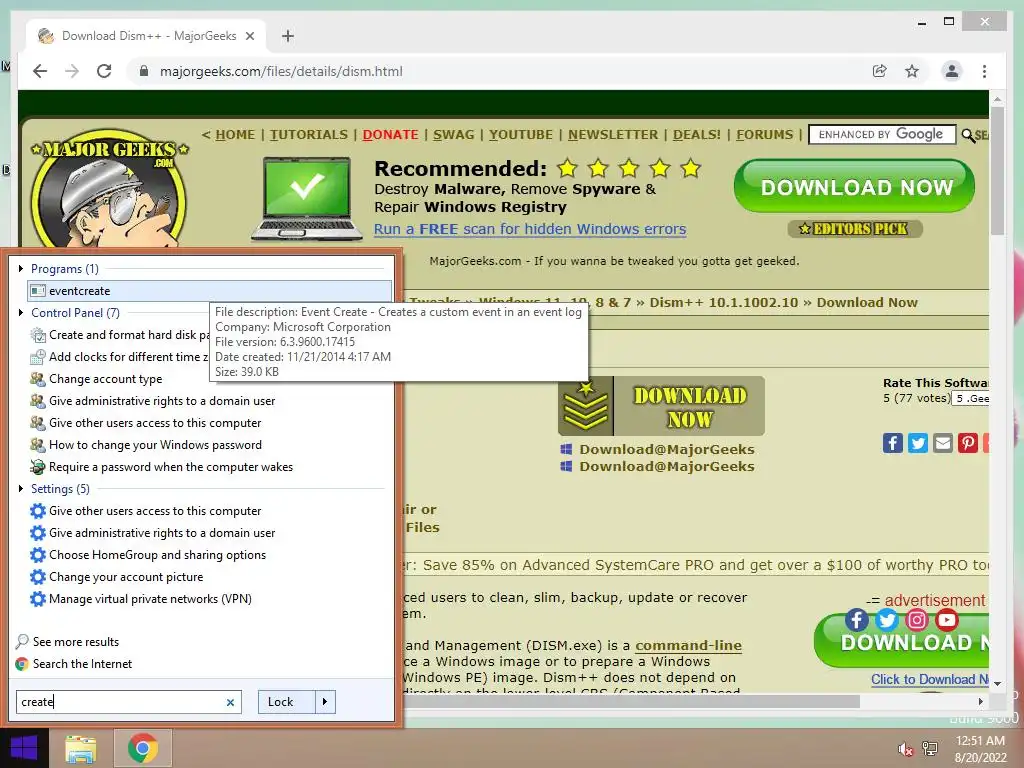1024x768 pixels.
Task: Open the DONATE menu link
Action: [x=390, y=135]
